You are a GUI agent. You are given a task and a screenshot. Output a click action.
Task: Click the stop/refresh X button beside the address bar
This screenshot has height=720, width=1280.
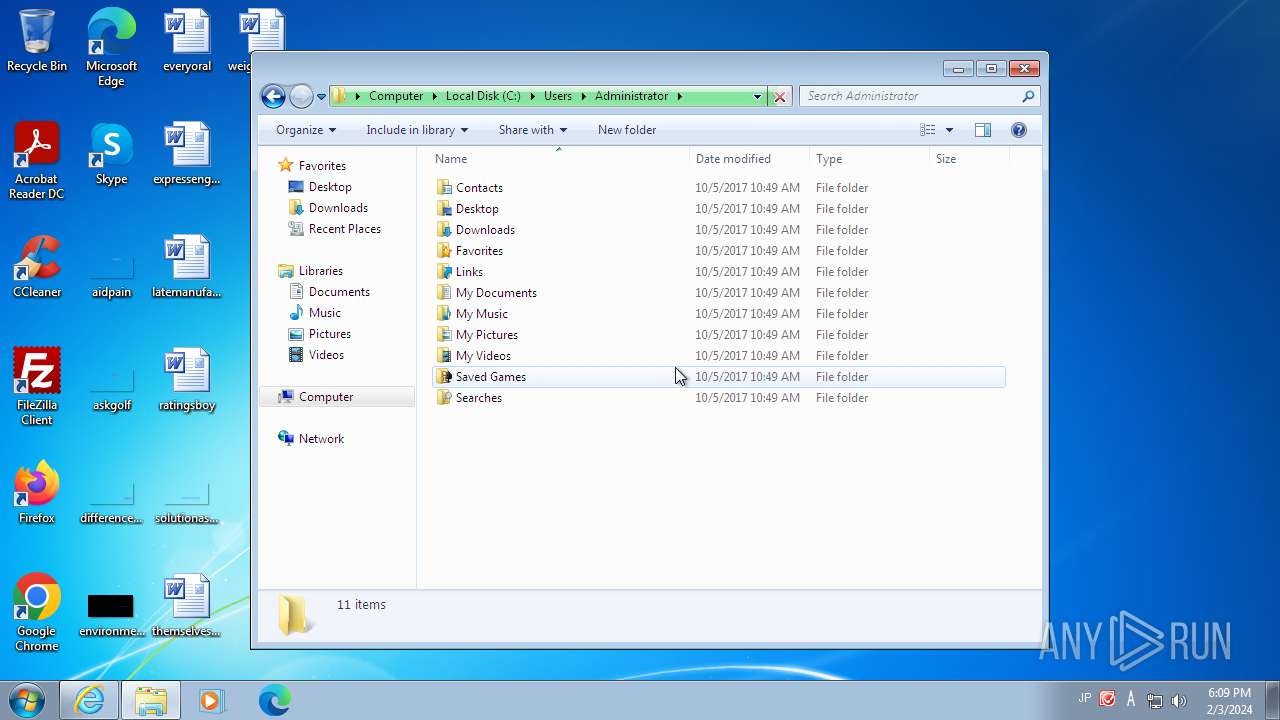pyautogui.click(x=780, y=97)
